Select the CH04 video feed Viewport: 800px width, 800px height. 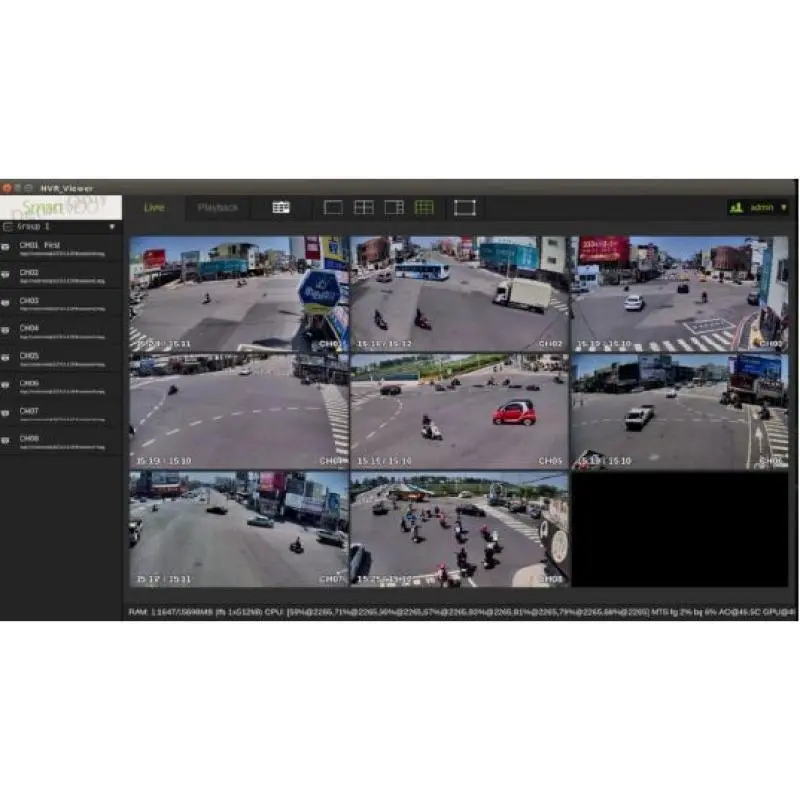239,411
